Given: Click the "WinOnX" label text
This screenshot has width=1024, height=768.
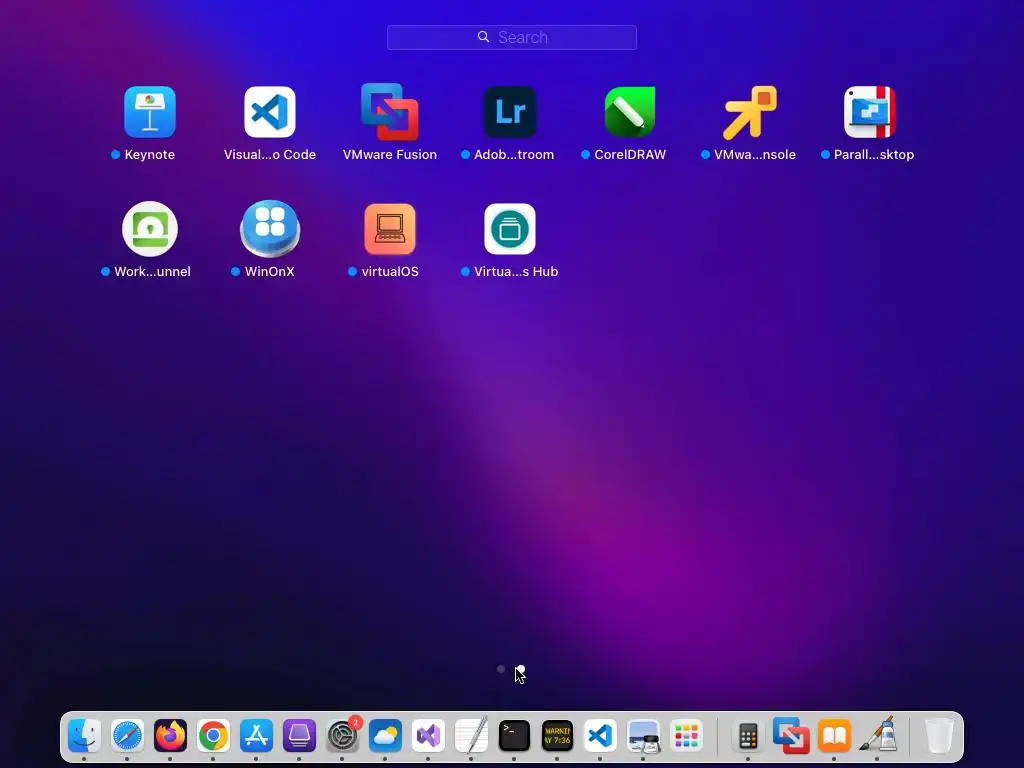Looking at the screenshot, I should point(270,272).
